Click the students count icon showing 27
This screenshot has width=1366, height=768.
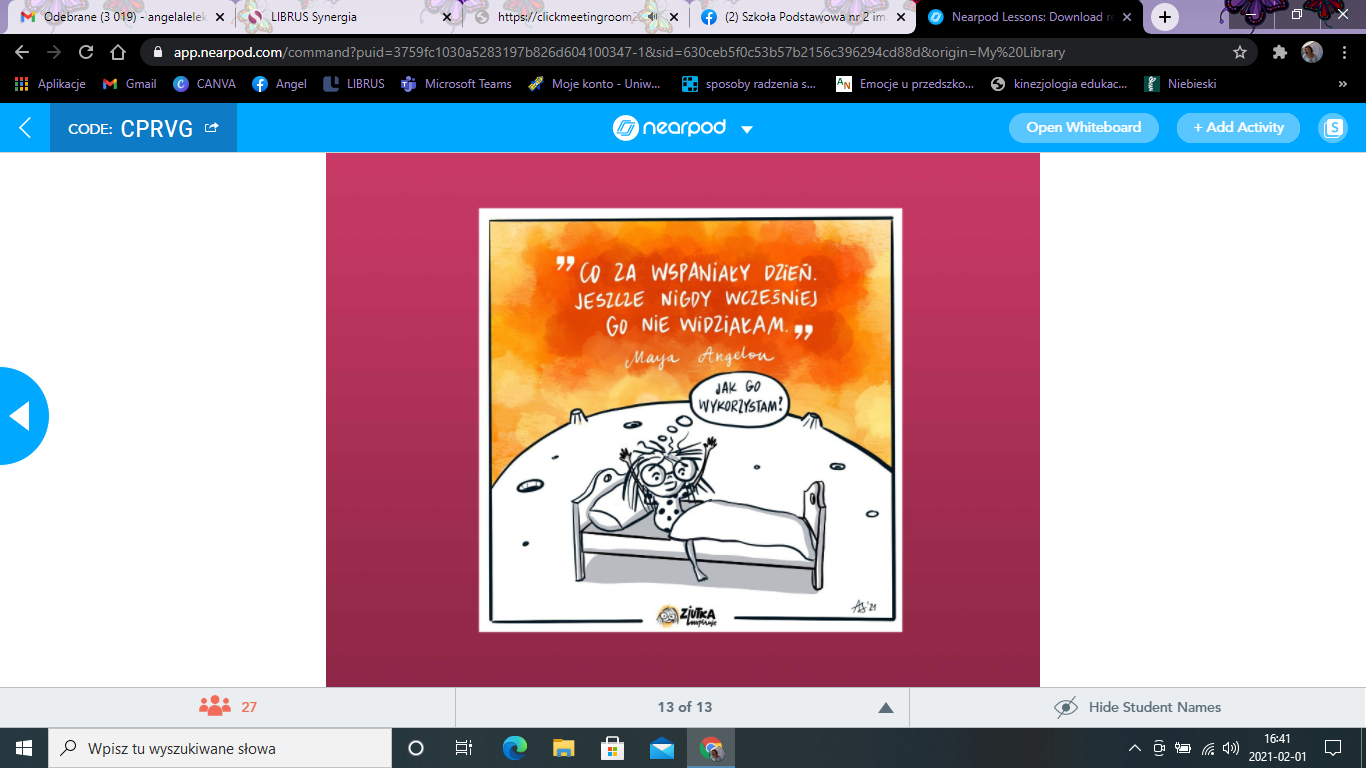point(215,707)
